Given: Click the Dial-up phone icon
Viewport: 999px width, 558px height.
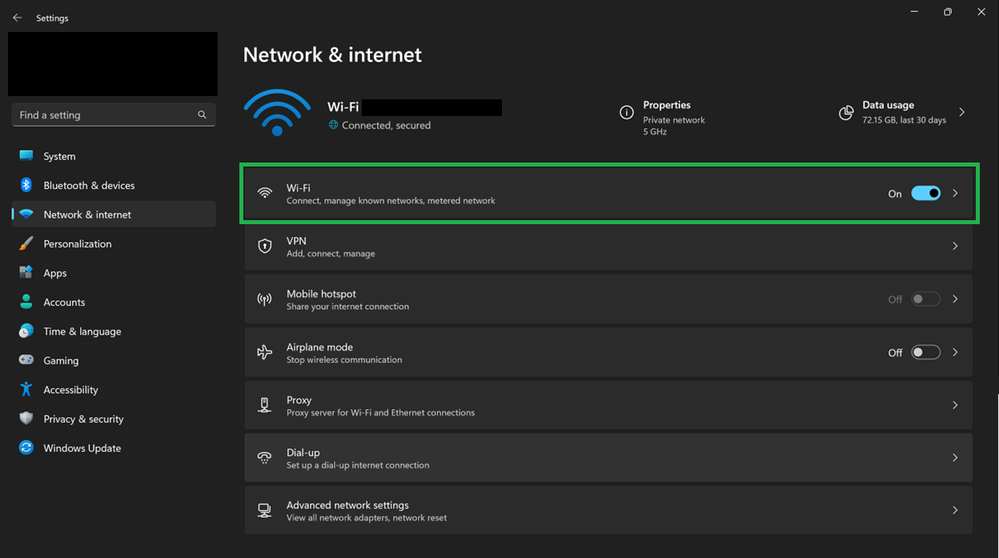Looking at the screenshot, I should coord(265,458).
